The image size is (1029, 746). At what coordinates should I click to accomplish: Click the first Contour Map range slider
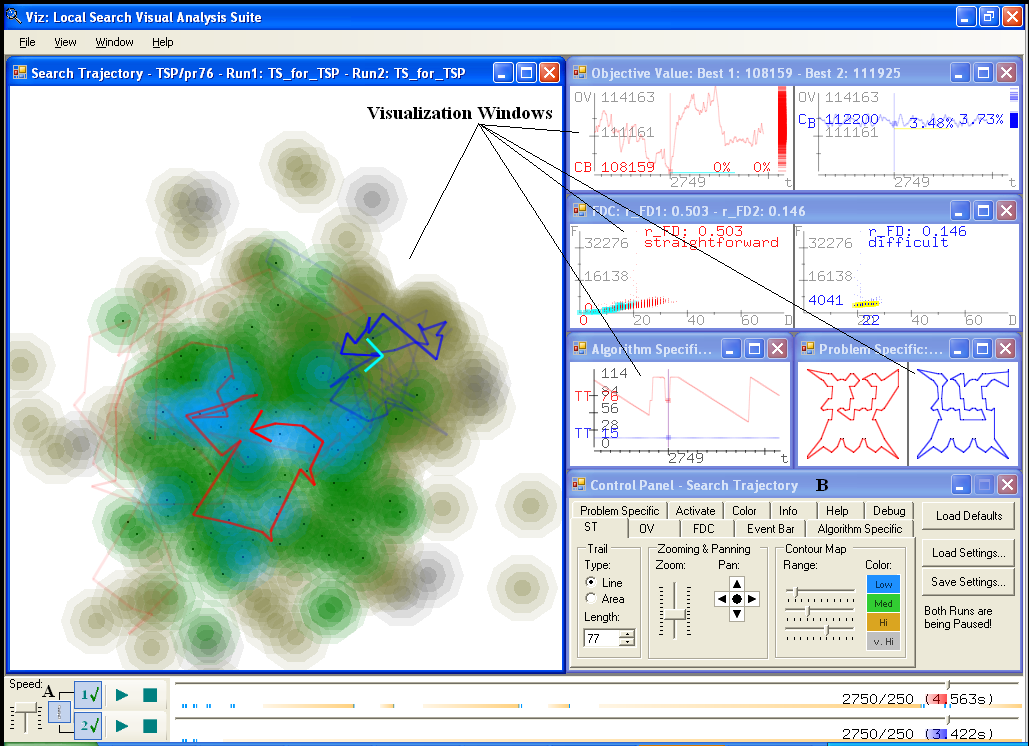[x=820, y=592]
